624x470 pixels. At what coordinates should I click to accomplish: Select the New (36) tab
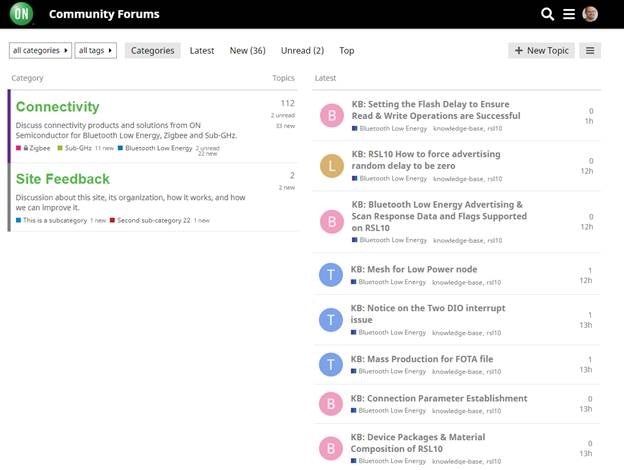pyautogui.click(x=248, y=51)
